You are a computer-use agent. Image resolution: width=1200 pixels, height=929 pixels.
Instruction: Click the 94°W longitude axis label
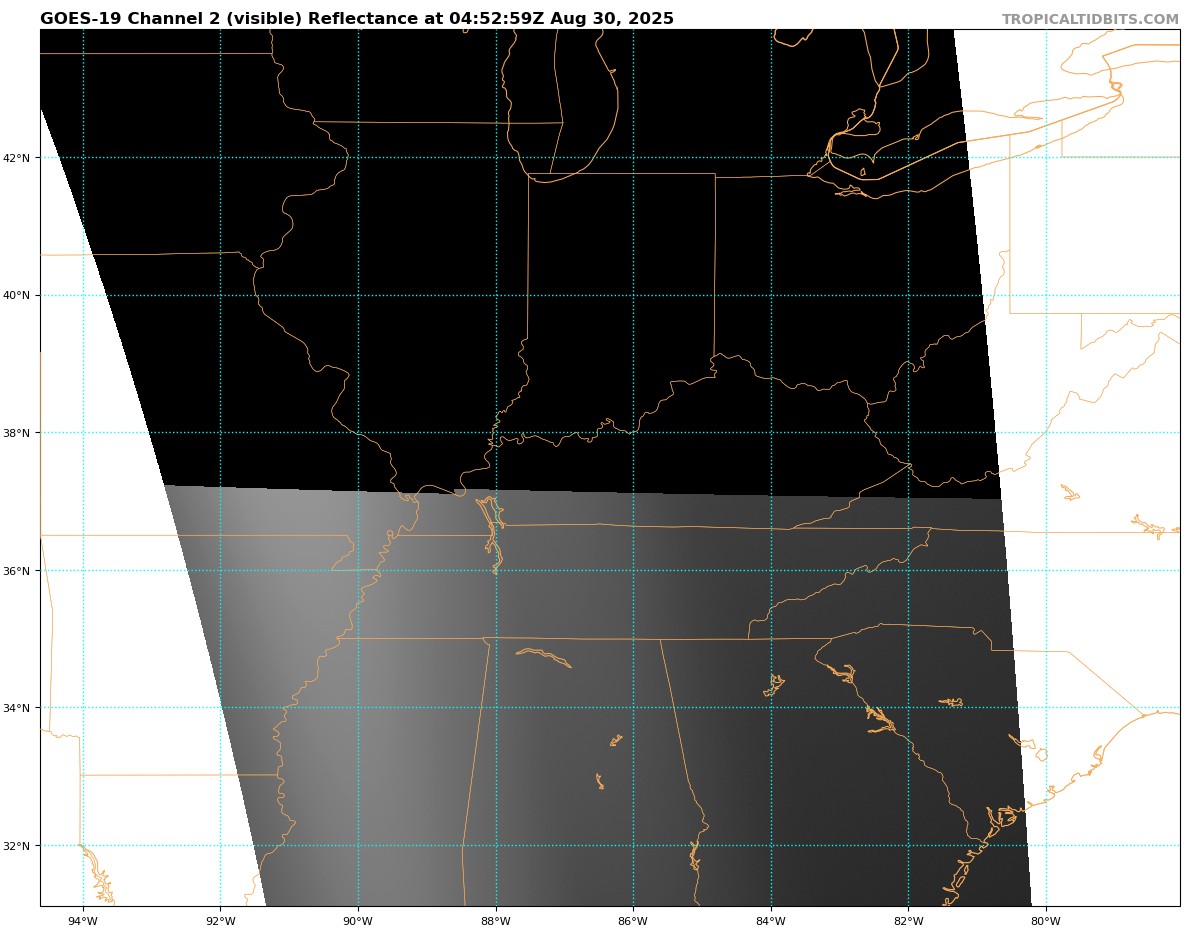coord(83,921)
